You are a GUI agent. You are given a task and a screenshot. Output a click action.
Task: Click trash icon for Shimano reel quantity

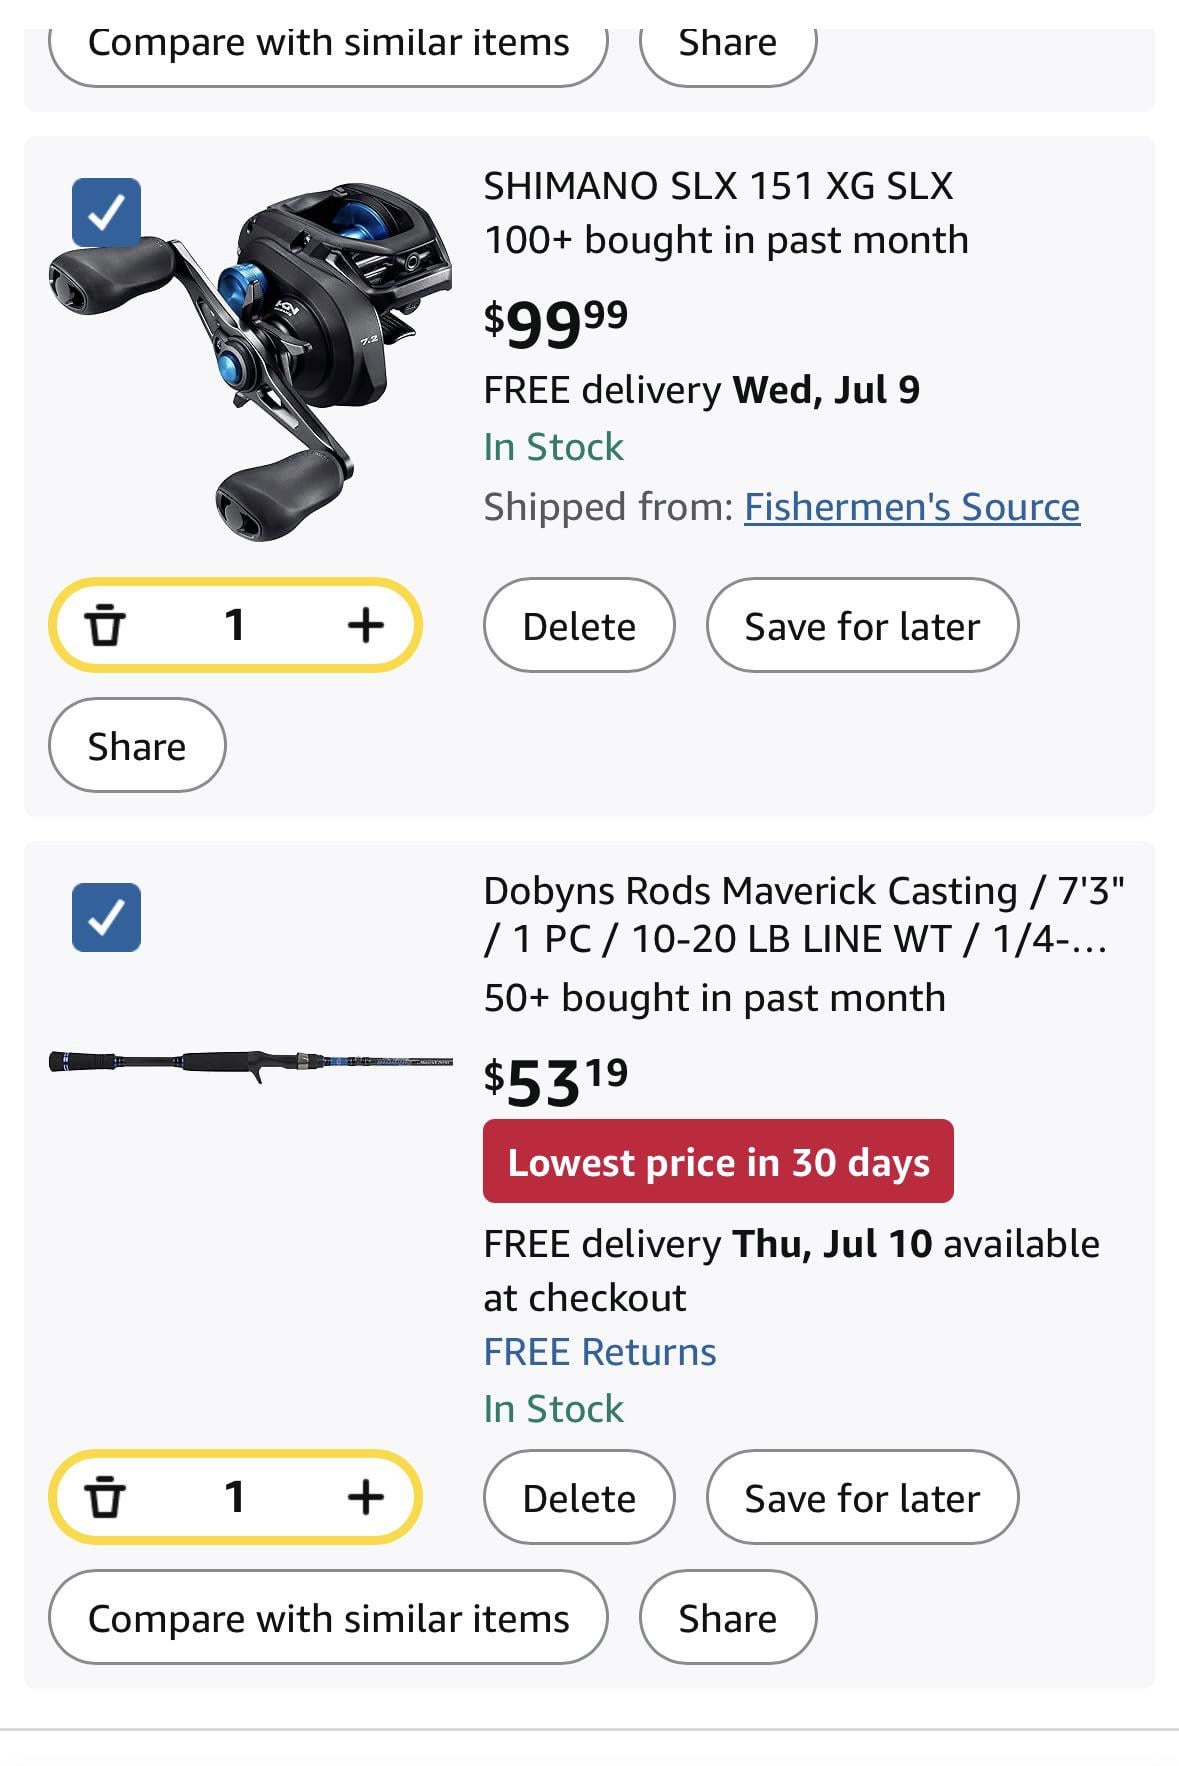[105, 626]
